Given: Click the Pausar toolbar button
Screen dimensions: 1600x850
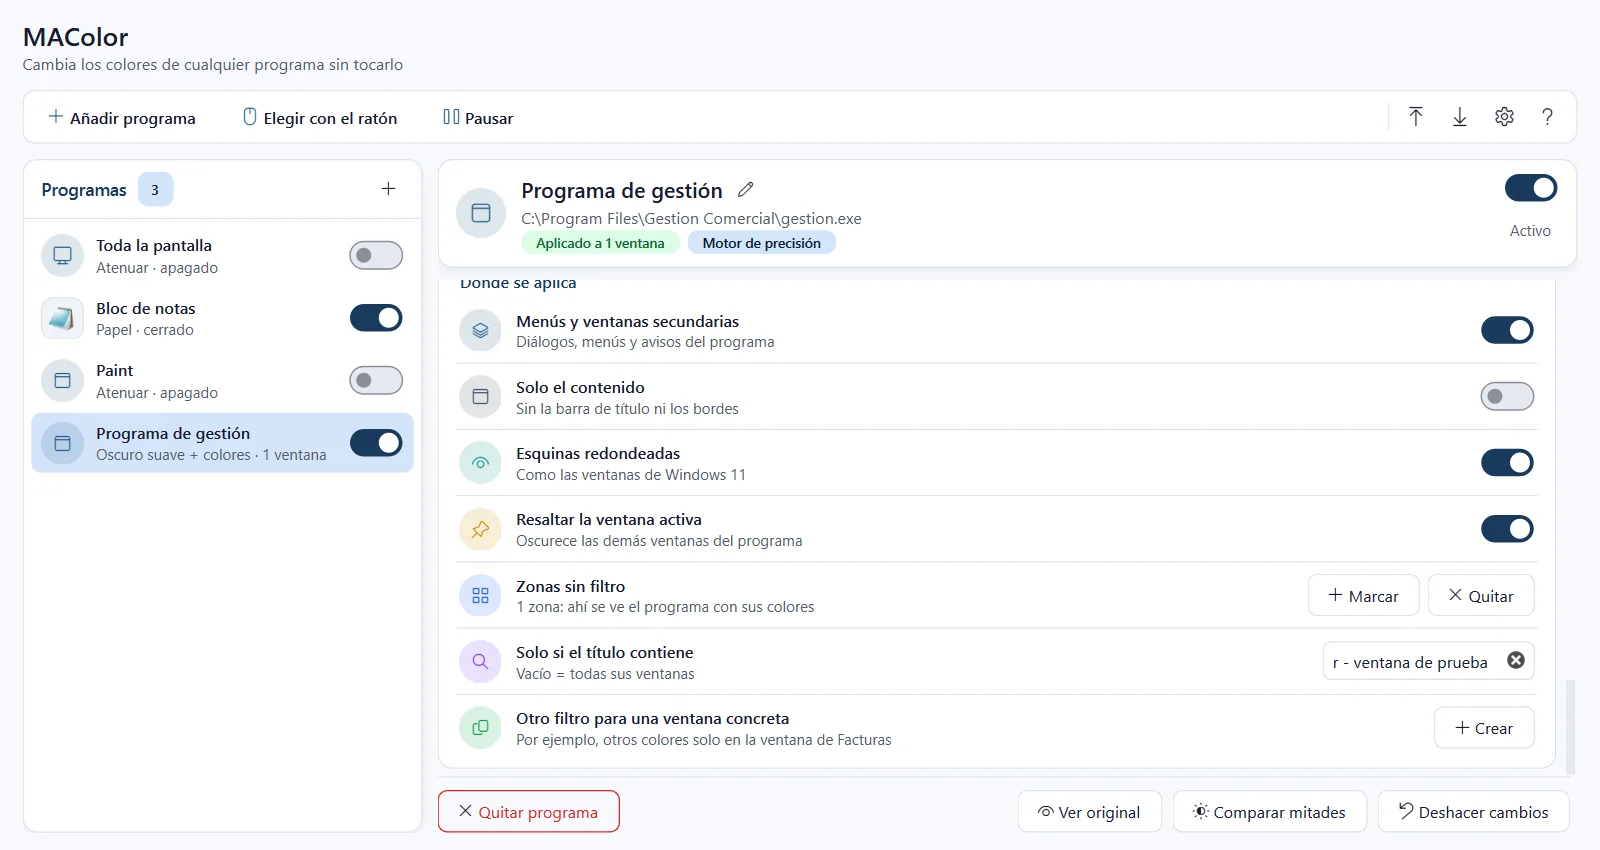Looking at the screenshot, I should (478, 118).
